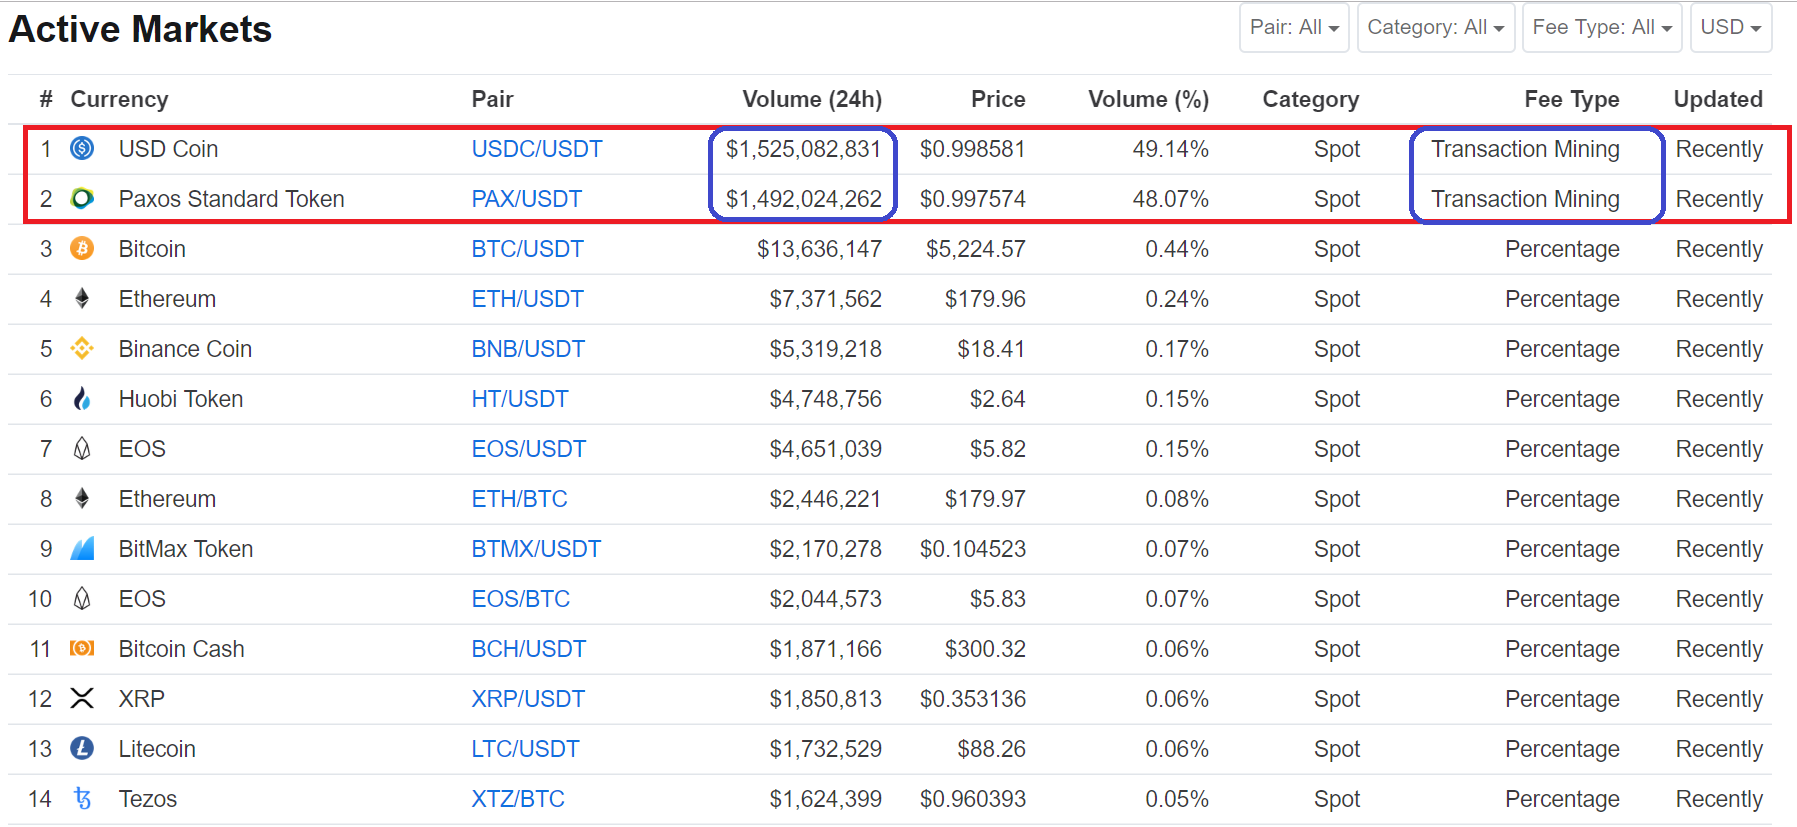The image size is (1797, 827).
Task: Sort table by Price column header
Action: click(x=997, y=99)
